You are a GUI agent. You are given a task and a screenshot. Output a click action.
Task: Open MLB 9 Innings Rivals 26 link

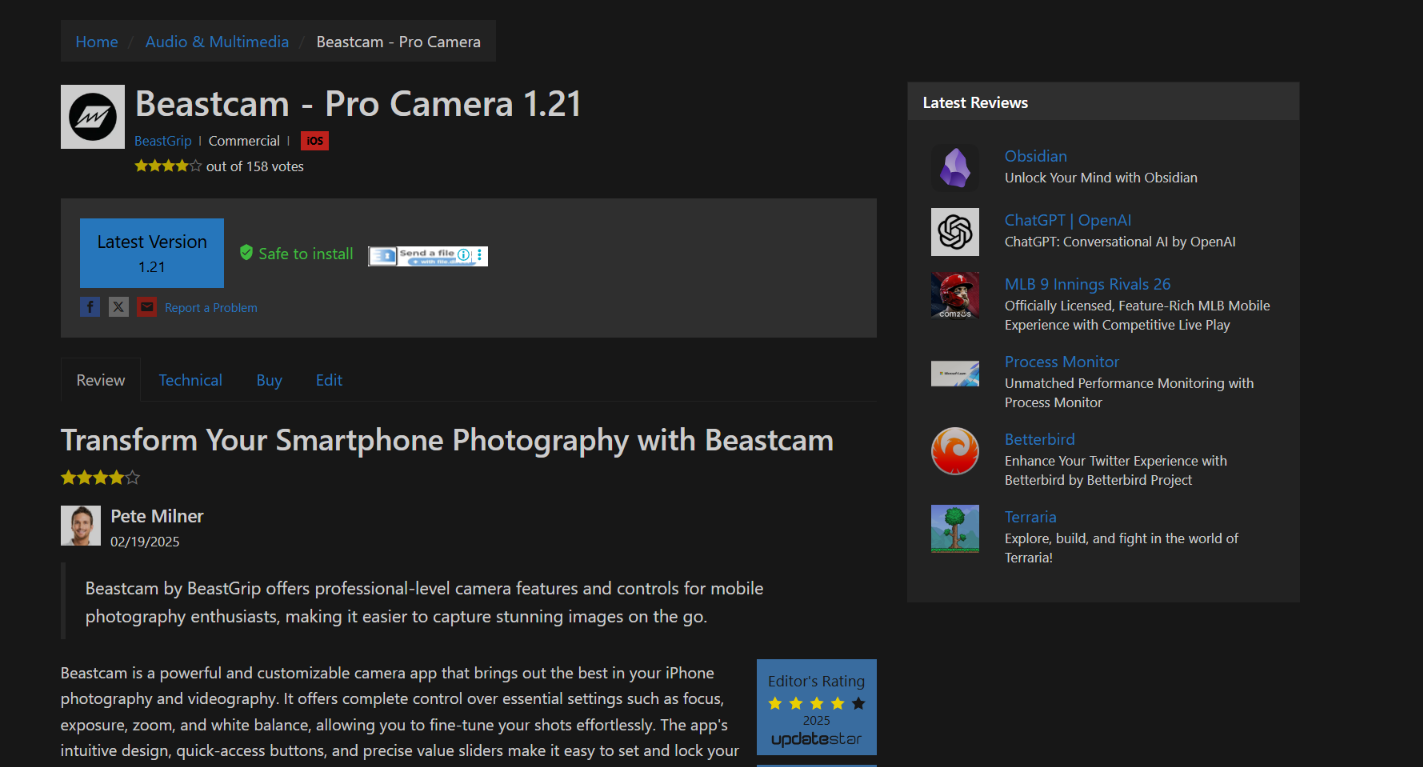1088,284
